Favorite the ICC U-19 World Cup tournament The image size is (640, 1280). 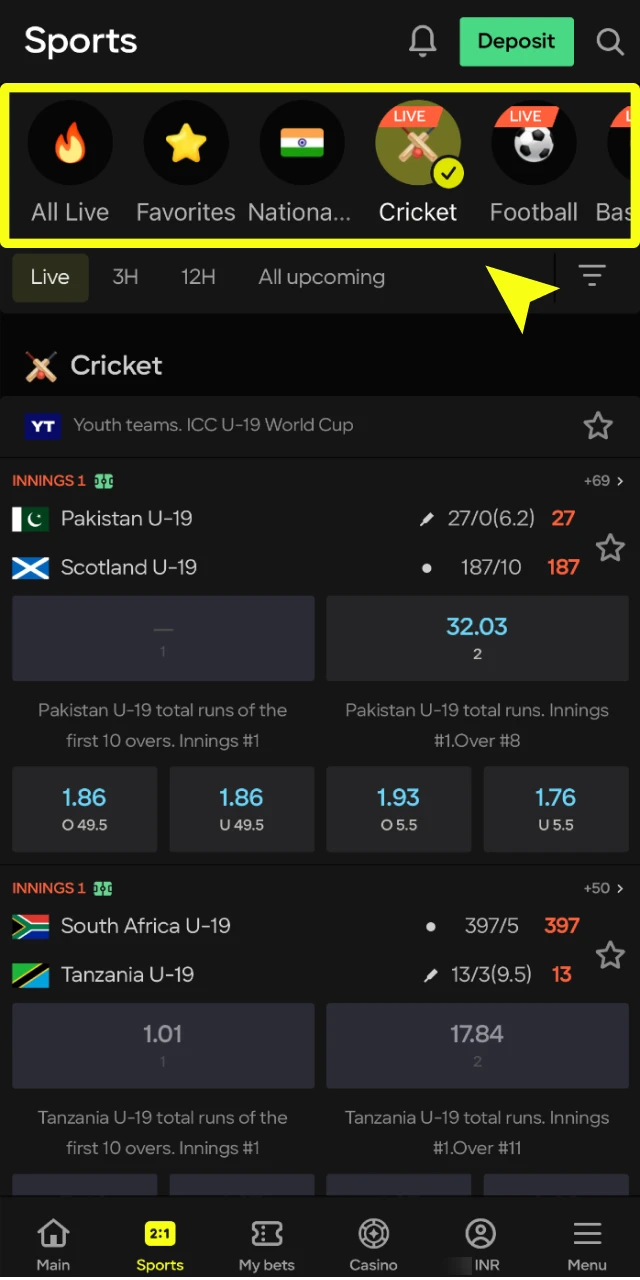pyautogui.click(x=598, y=425)
